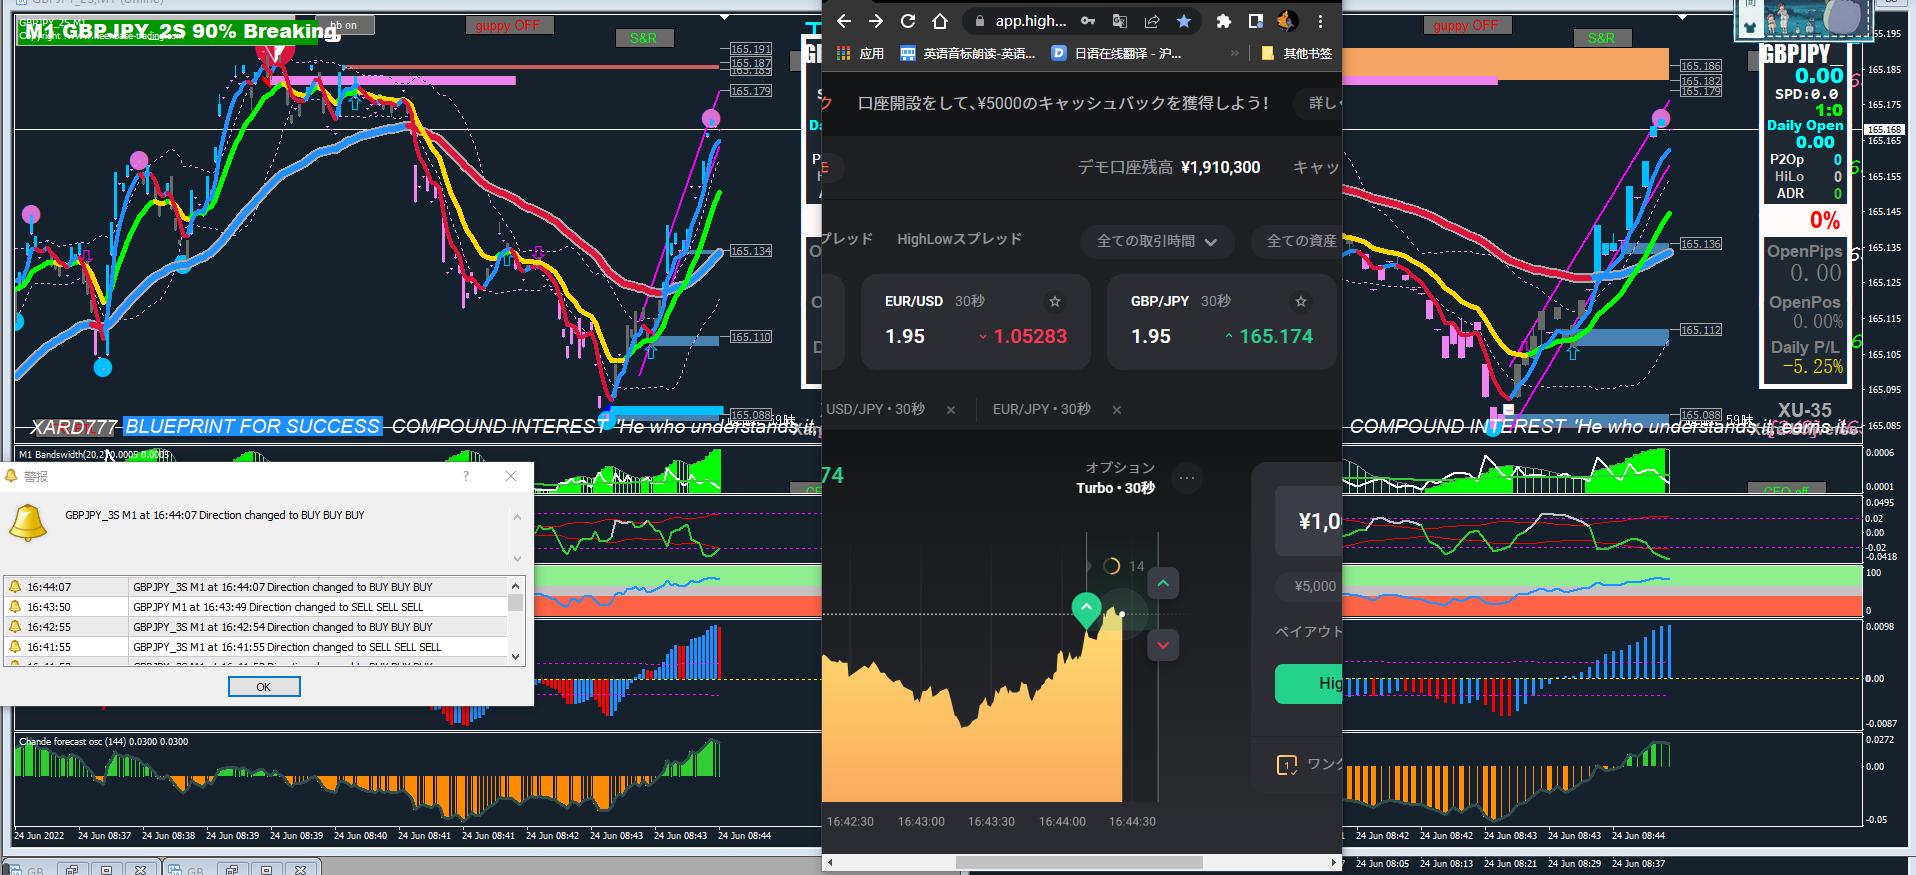
Task: Expand the hidden bookmarks chevron
Action: click(1234, 53)
